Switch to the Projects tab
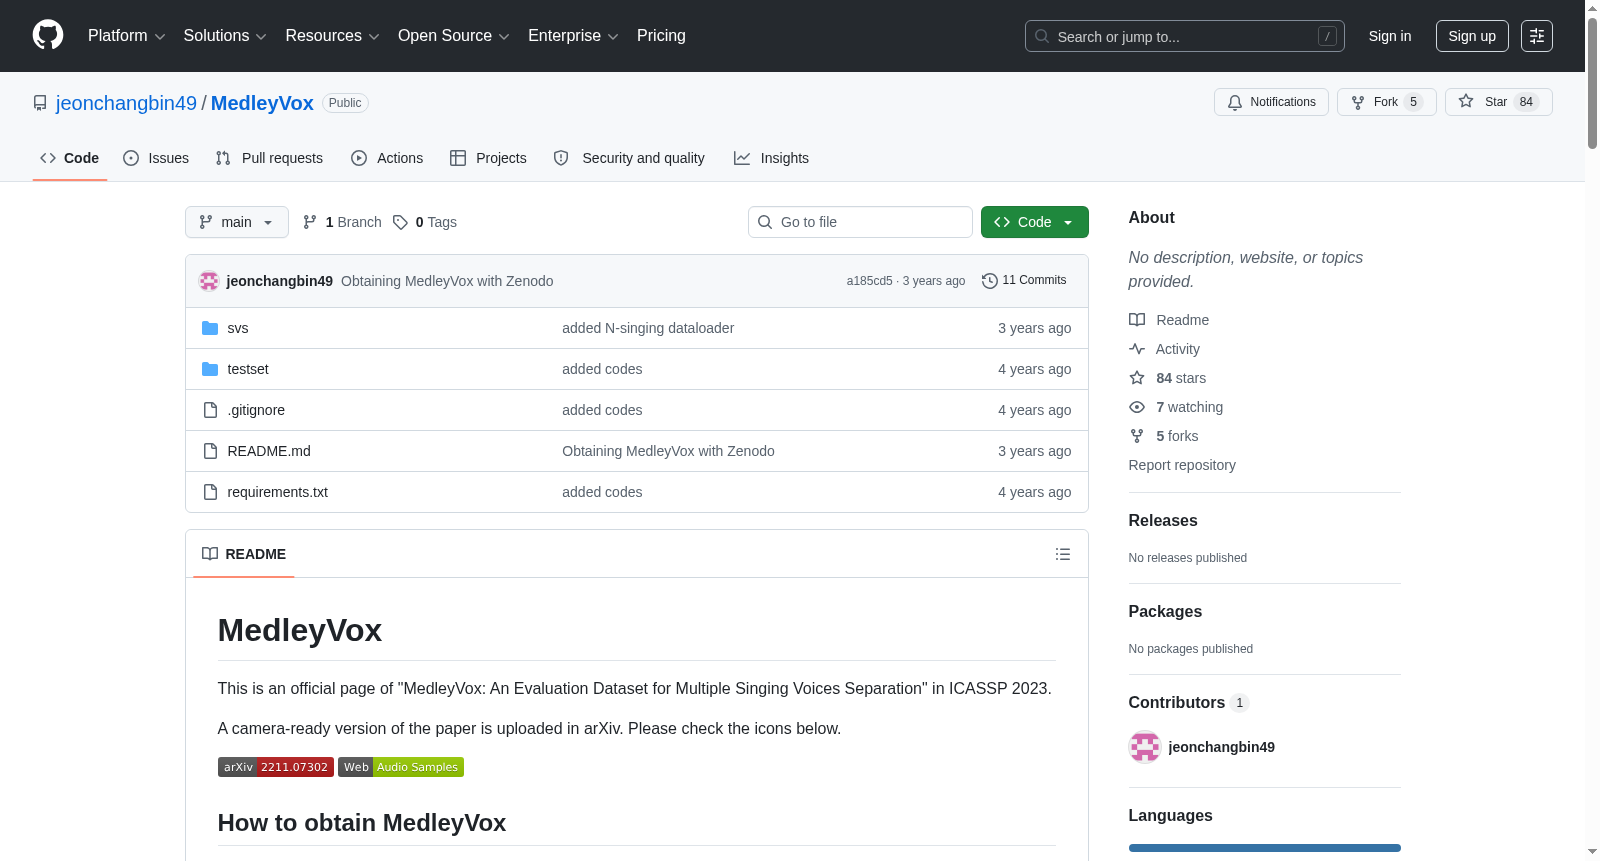Image resolution: width=1600 pixels, height=861 pixels. (488, 158)
